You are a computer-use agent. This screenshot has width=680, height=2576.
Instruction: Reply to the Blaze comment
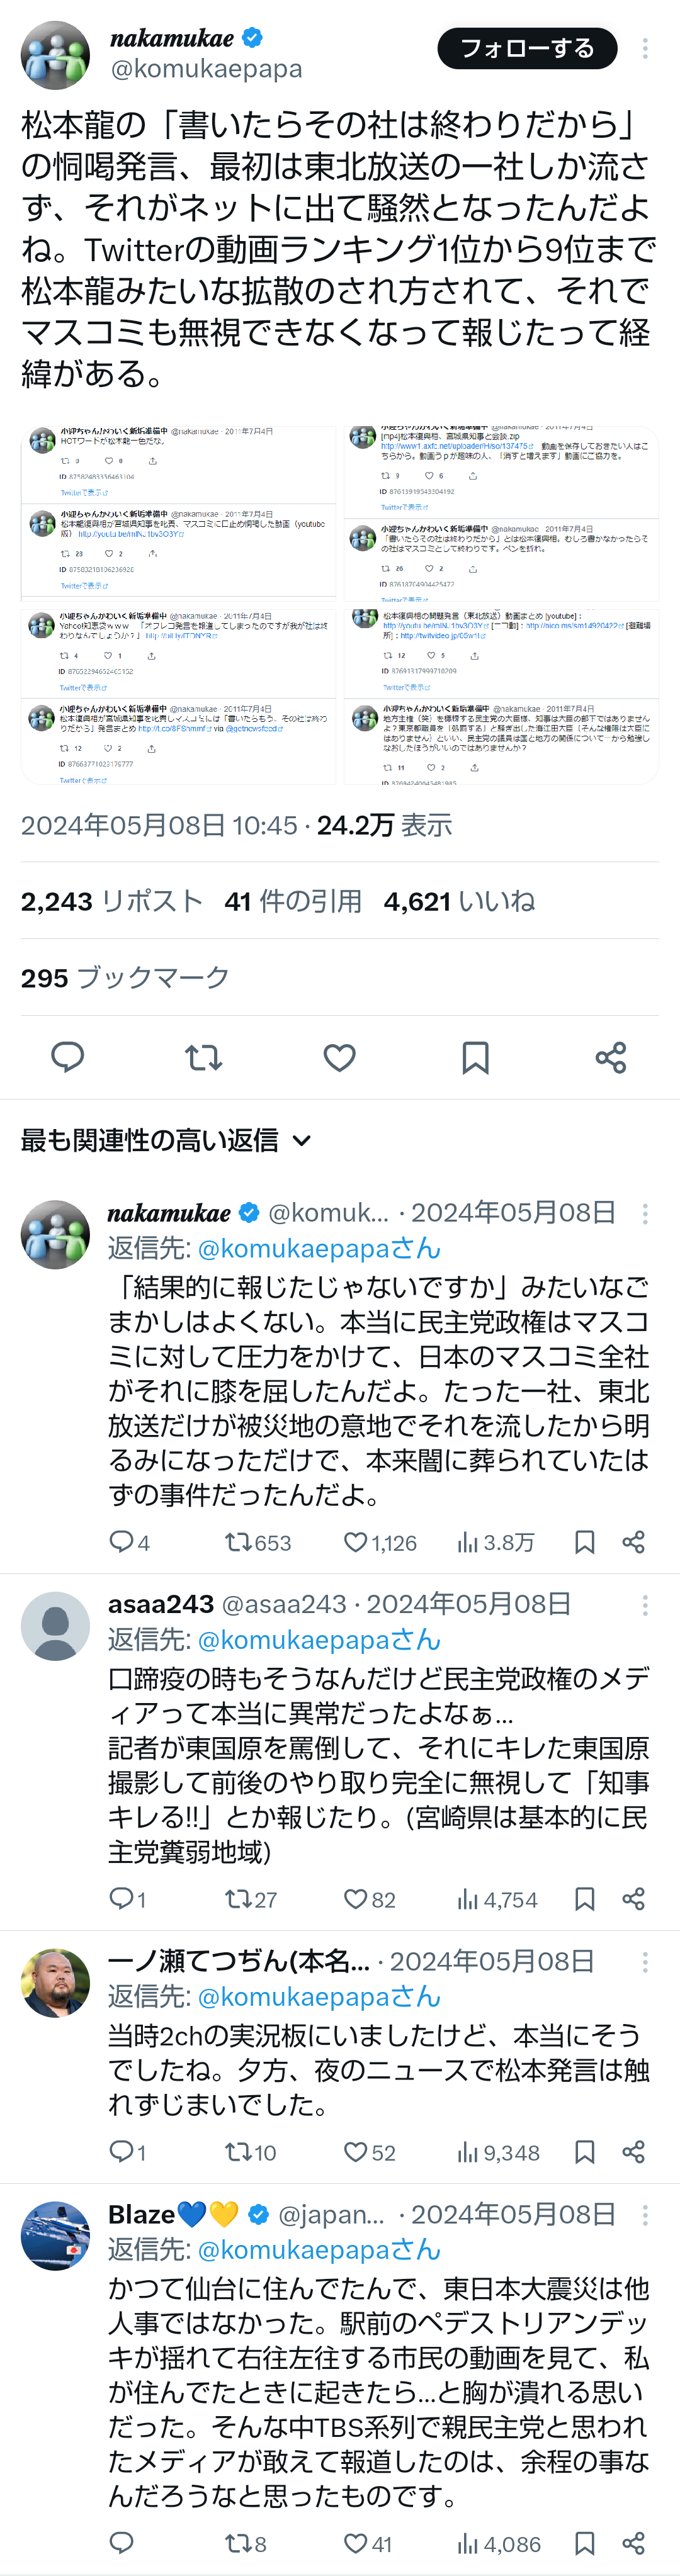tap(121, 2542)
